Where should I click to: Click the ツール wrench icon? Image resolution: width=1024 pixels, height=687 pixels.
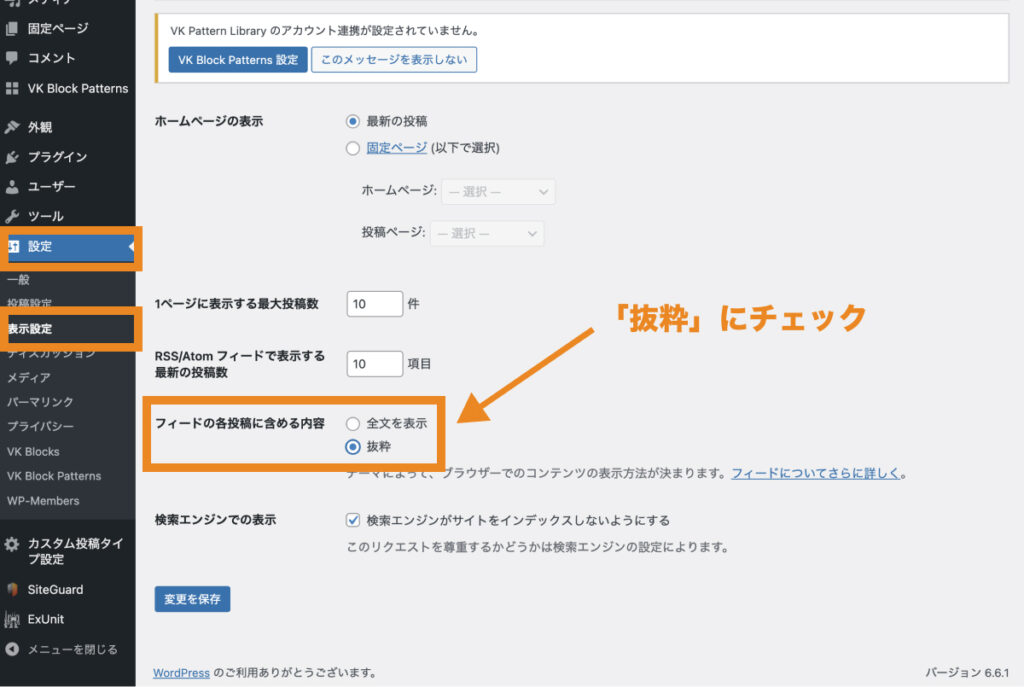coord(14,215)
